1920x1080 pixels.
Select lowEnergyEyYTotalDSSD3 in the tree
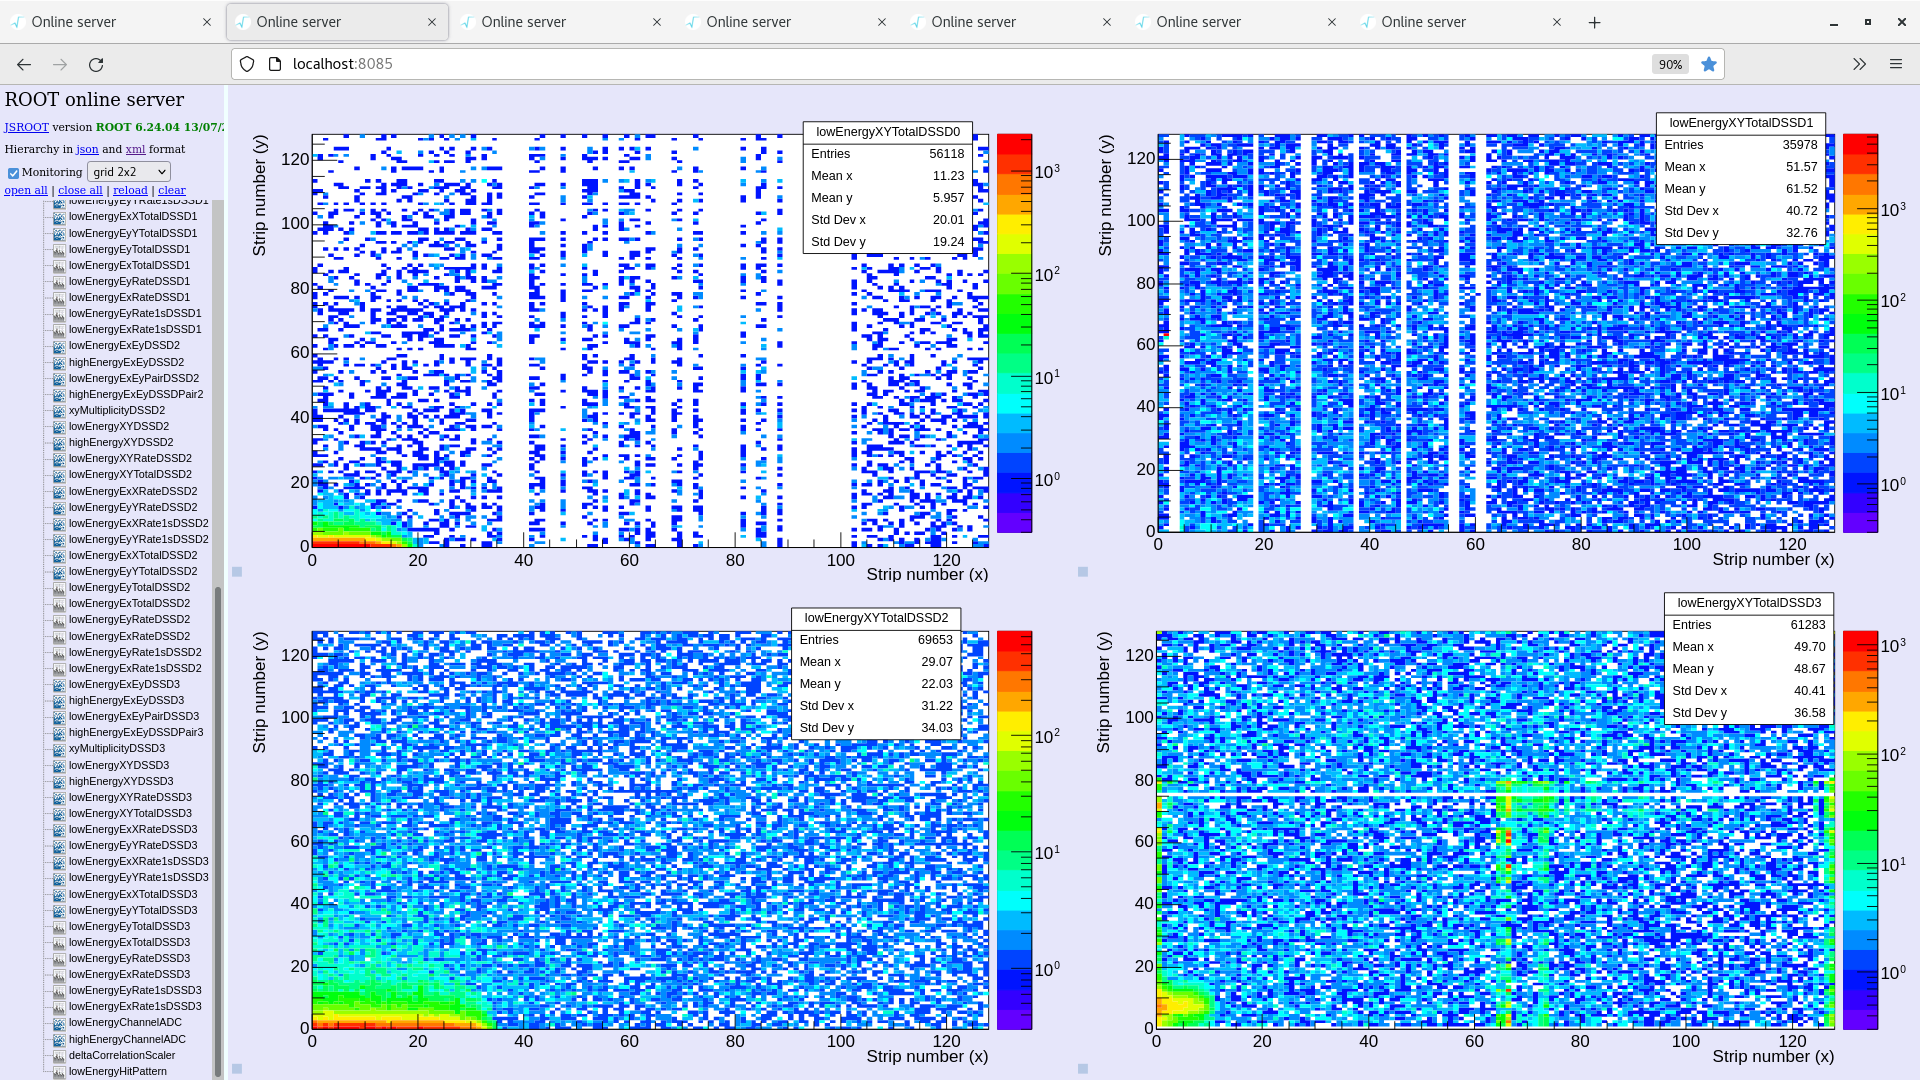coord(133,910)
